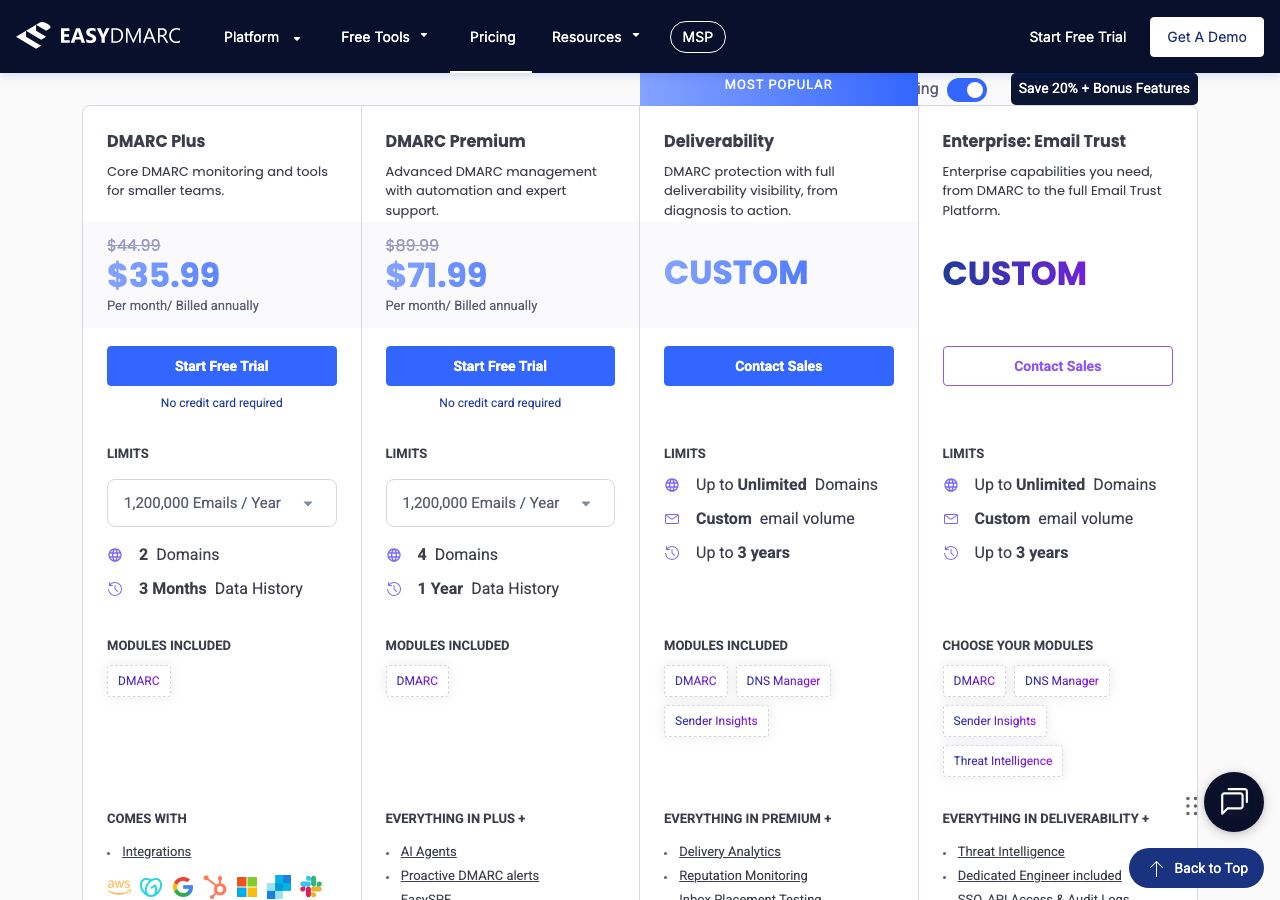Click globe icon in Enterprise limits
The image size is (1280, 900).
[x=951, y=485]
